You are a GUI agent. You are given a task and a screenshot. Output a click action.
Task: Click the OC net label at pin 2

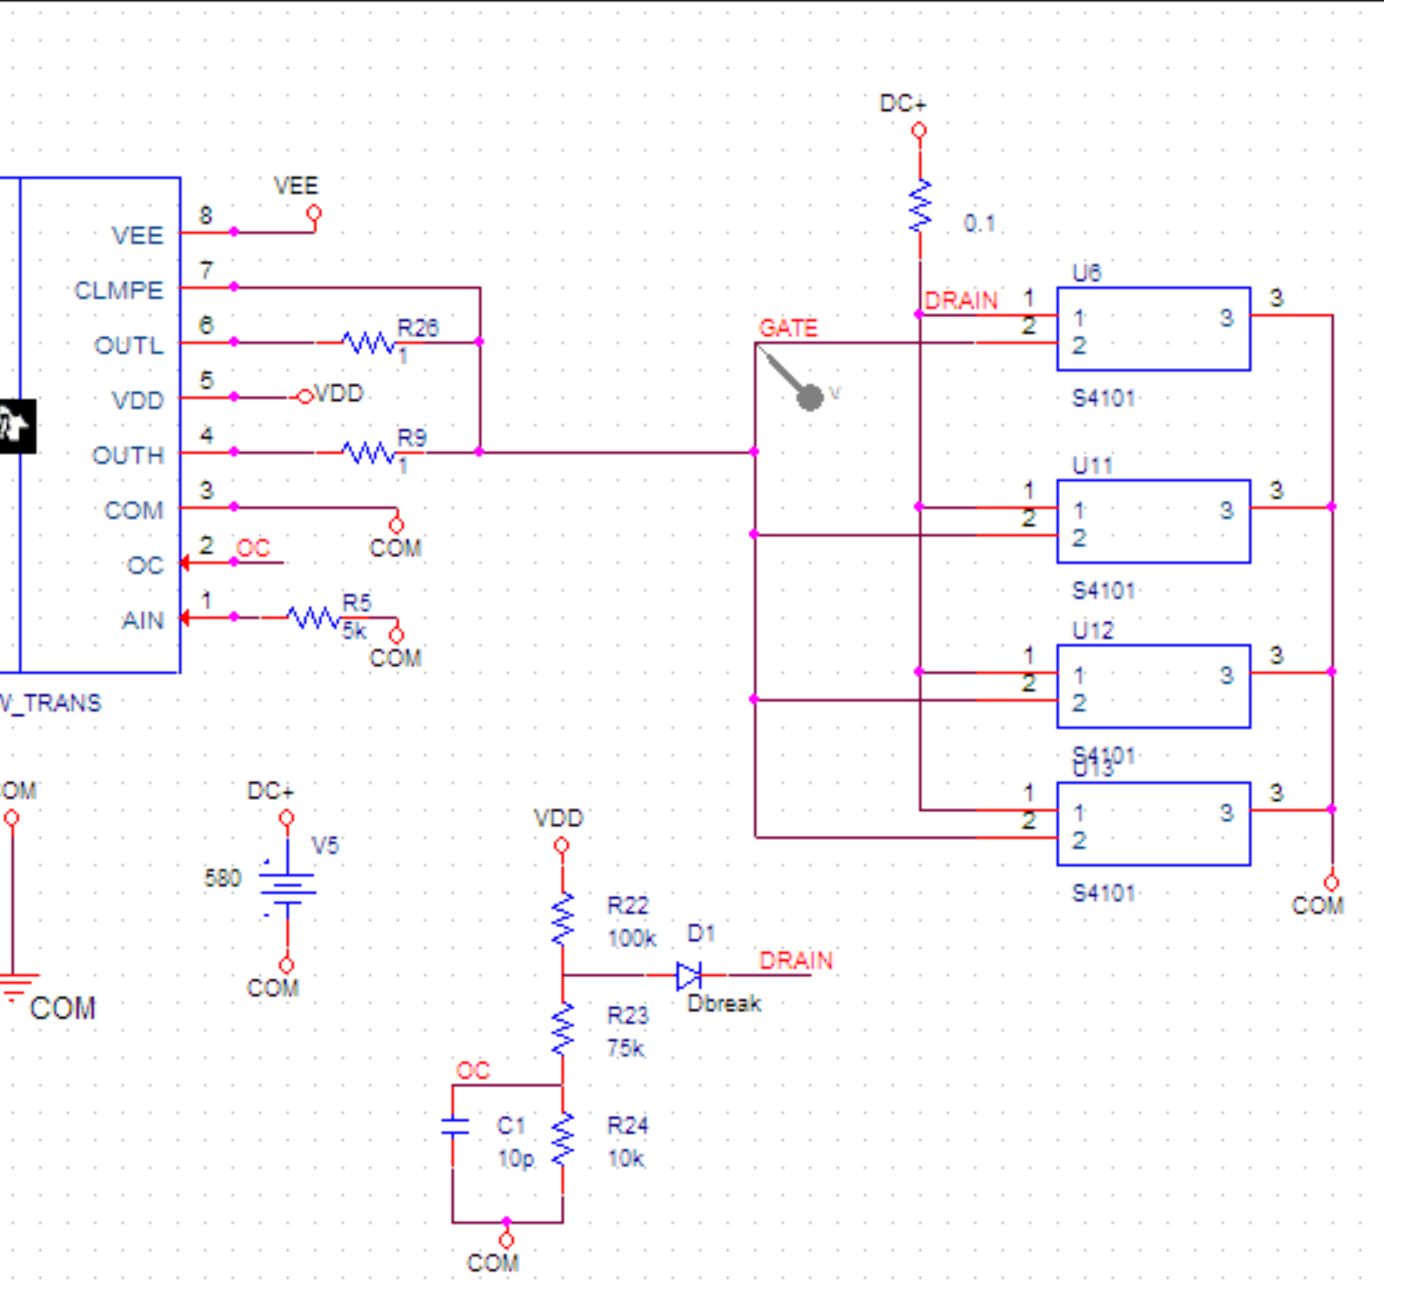(x=253, y=548)
